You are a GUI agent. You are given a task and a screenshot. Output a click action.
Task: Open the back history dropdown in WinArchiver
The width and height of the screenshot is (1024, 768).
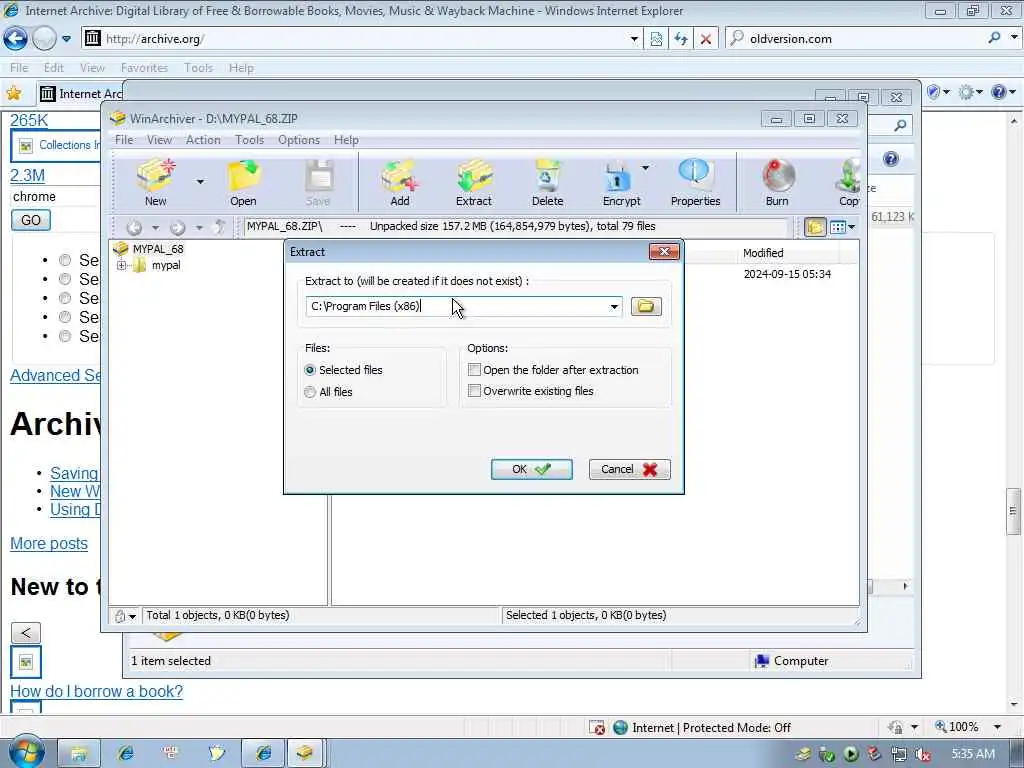[155, 227]
